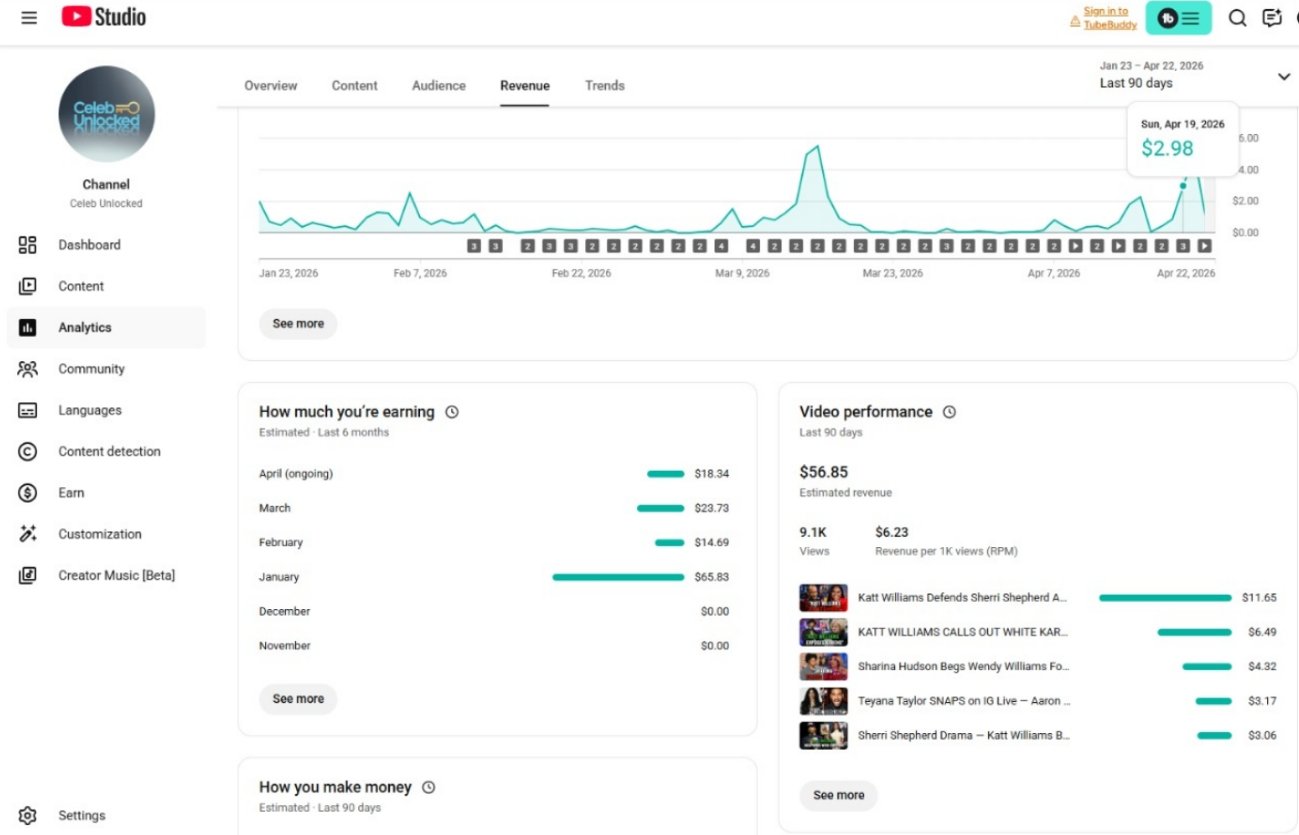Go to the Earn section
The image size is (1299, 835).
tap(71, 493)
